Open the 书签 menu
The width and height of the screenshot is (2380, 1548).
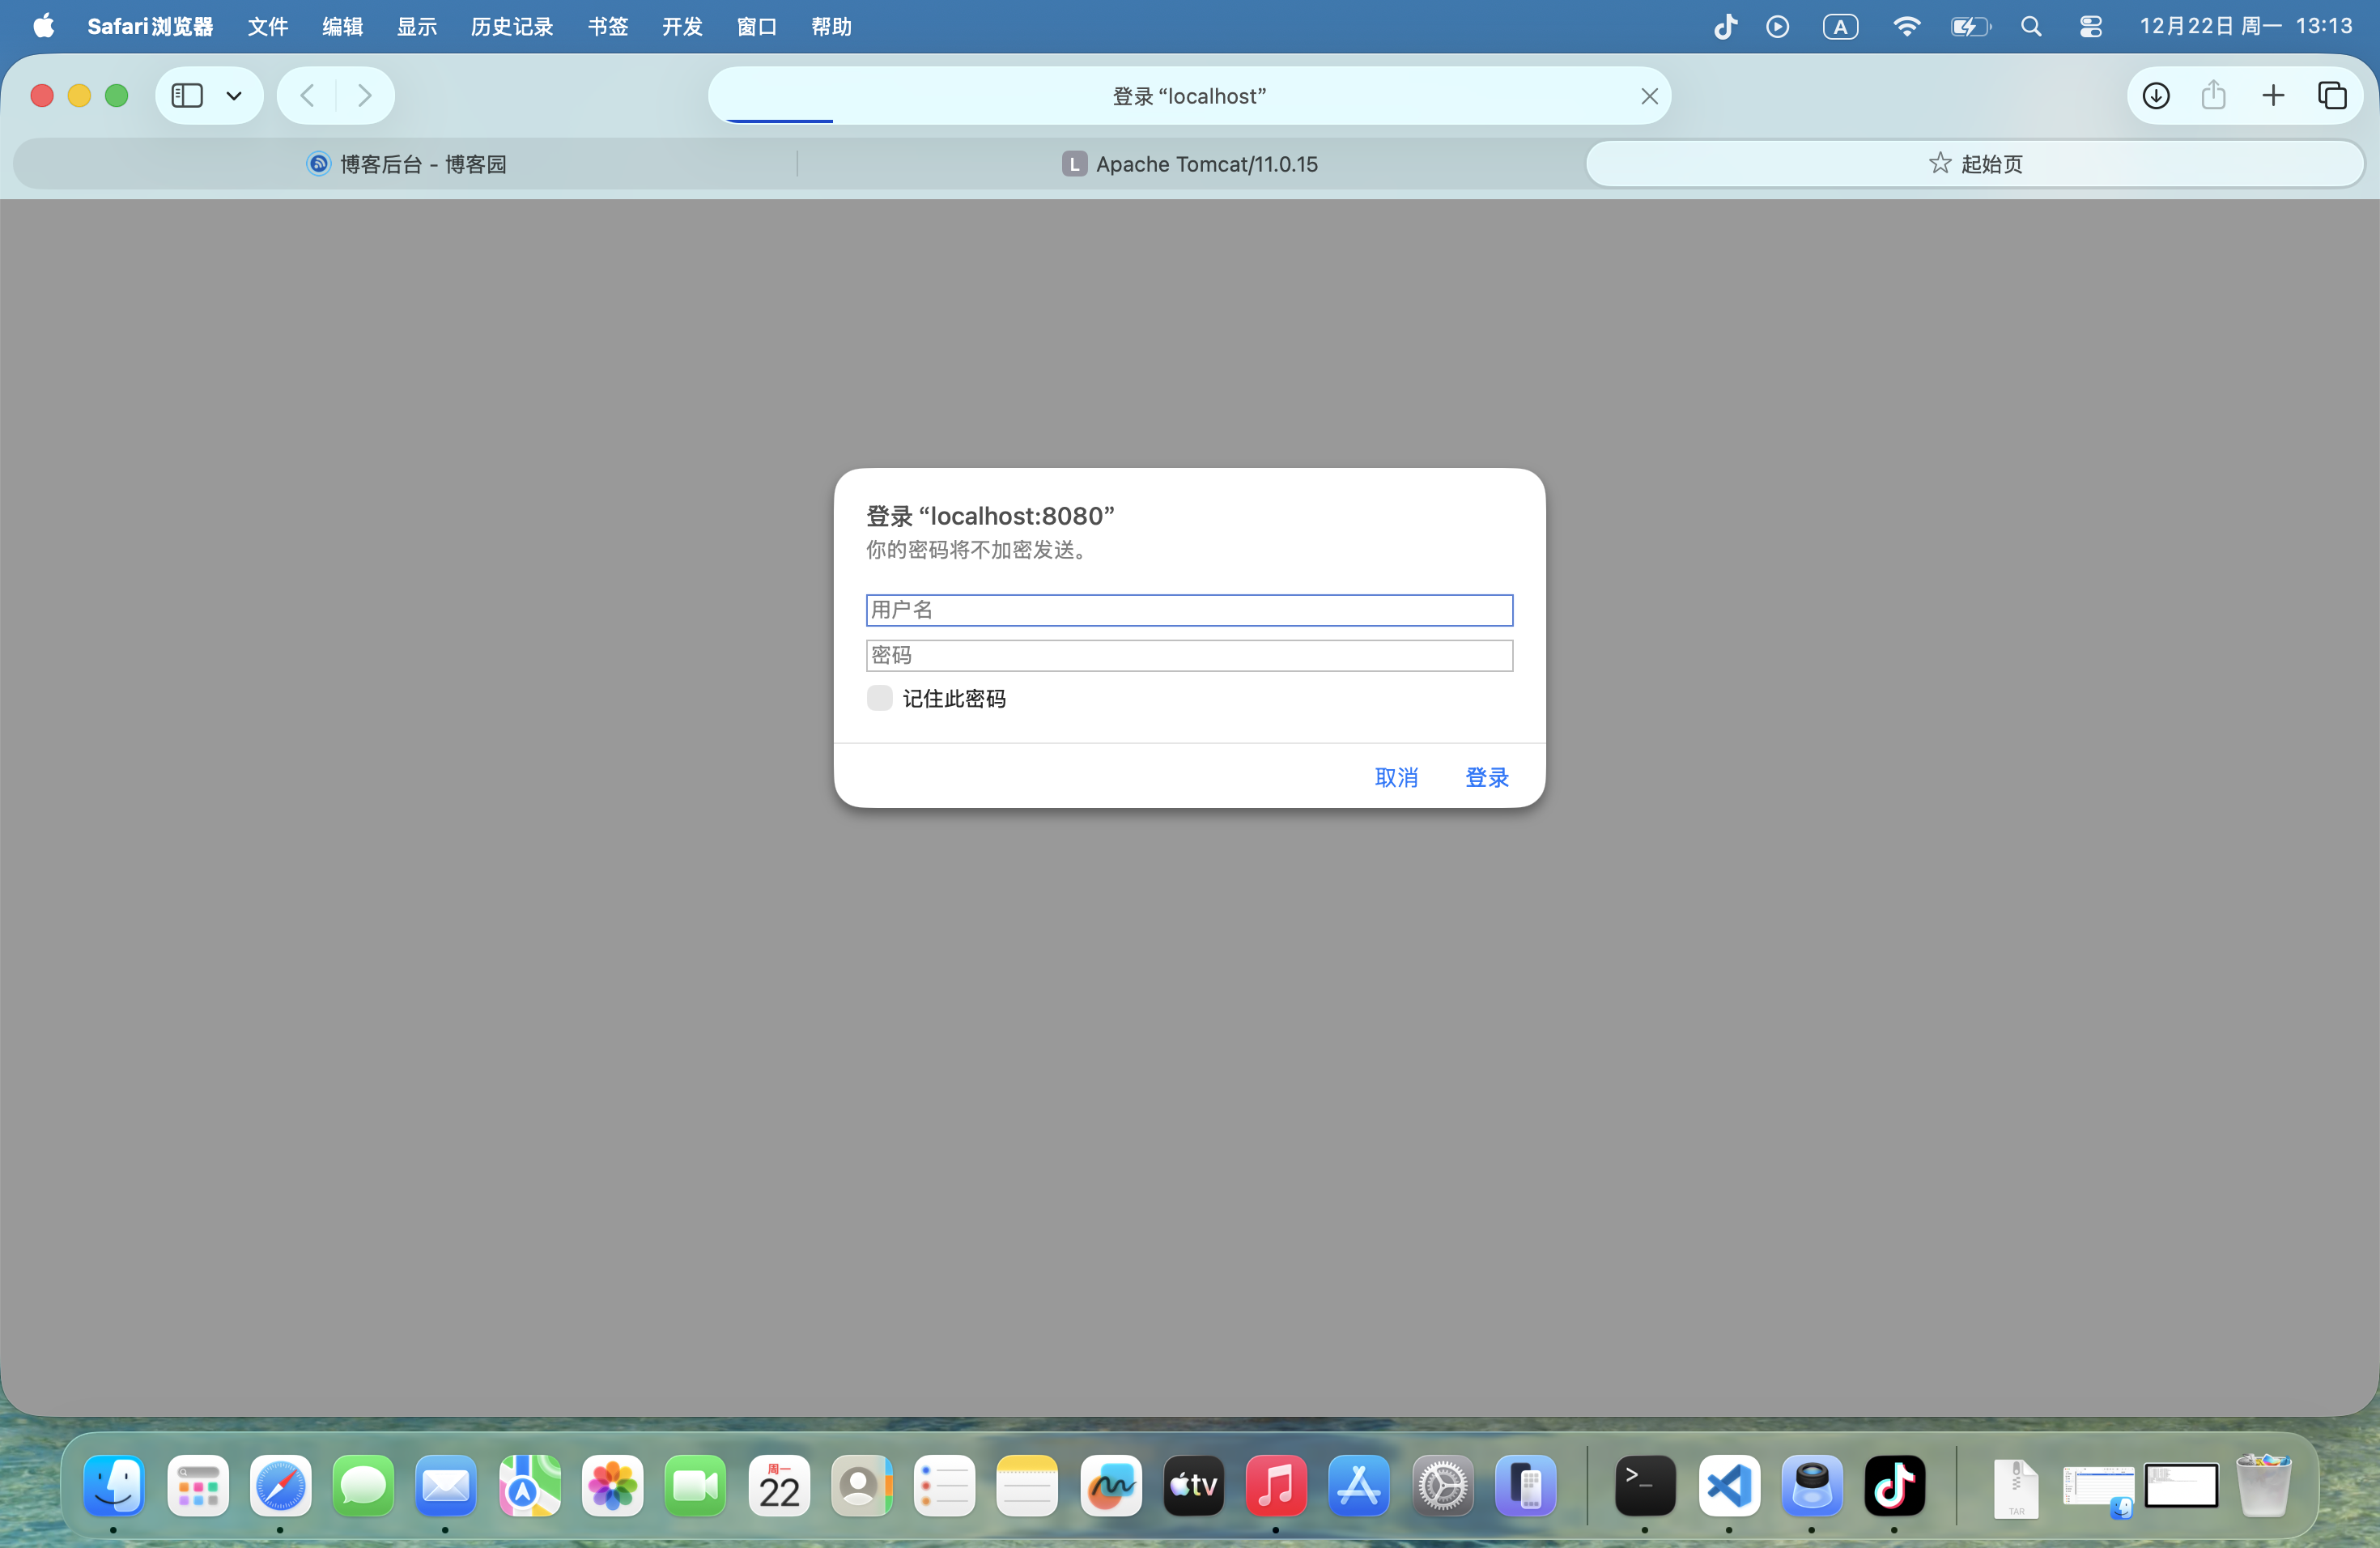coord(607,27)
